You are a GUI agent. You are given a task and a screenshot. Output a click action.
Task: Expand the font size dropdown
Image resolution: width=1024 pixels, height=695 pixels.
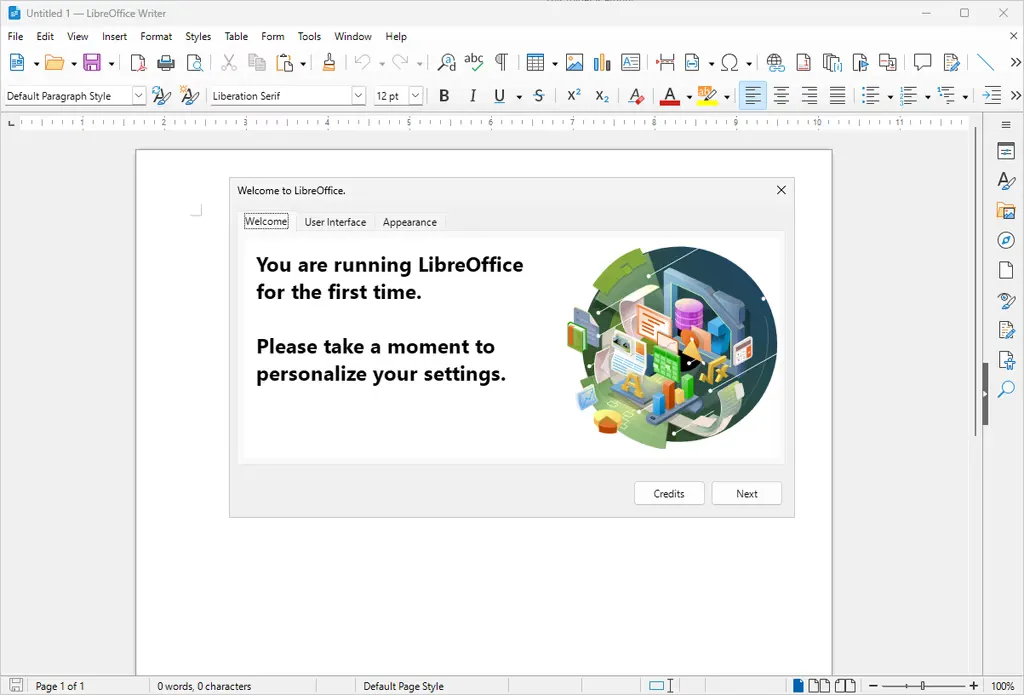[x=415, y=96]
